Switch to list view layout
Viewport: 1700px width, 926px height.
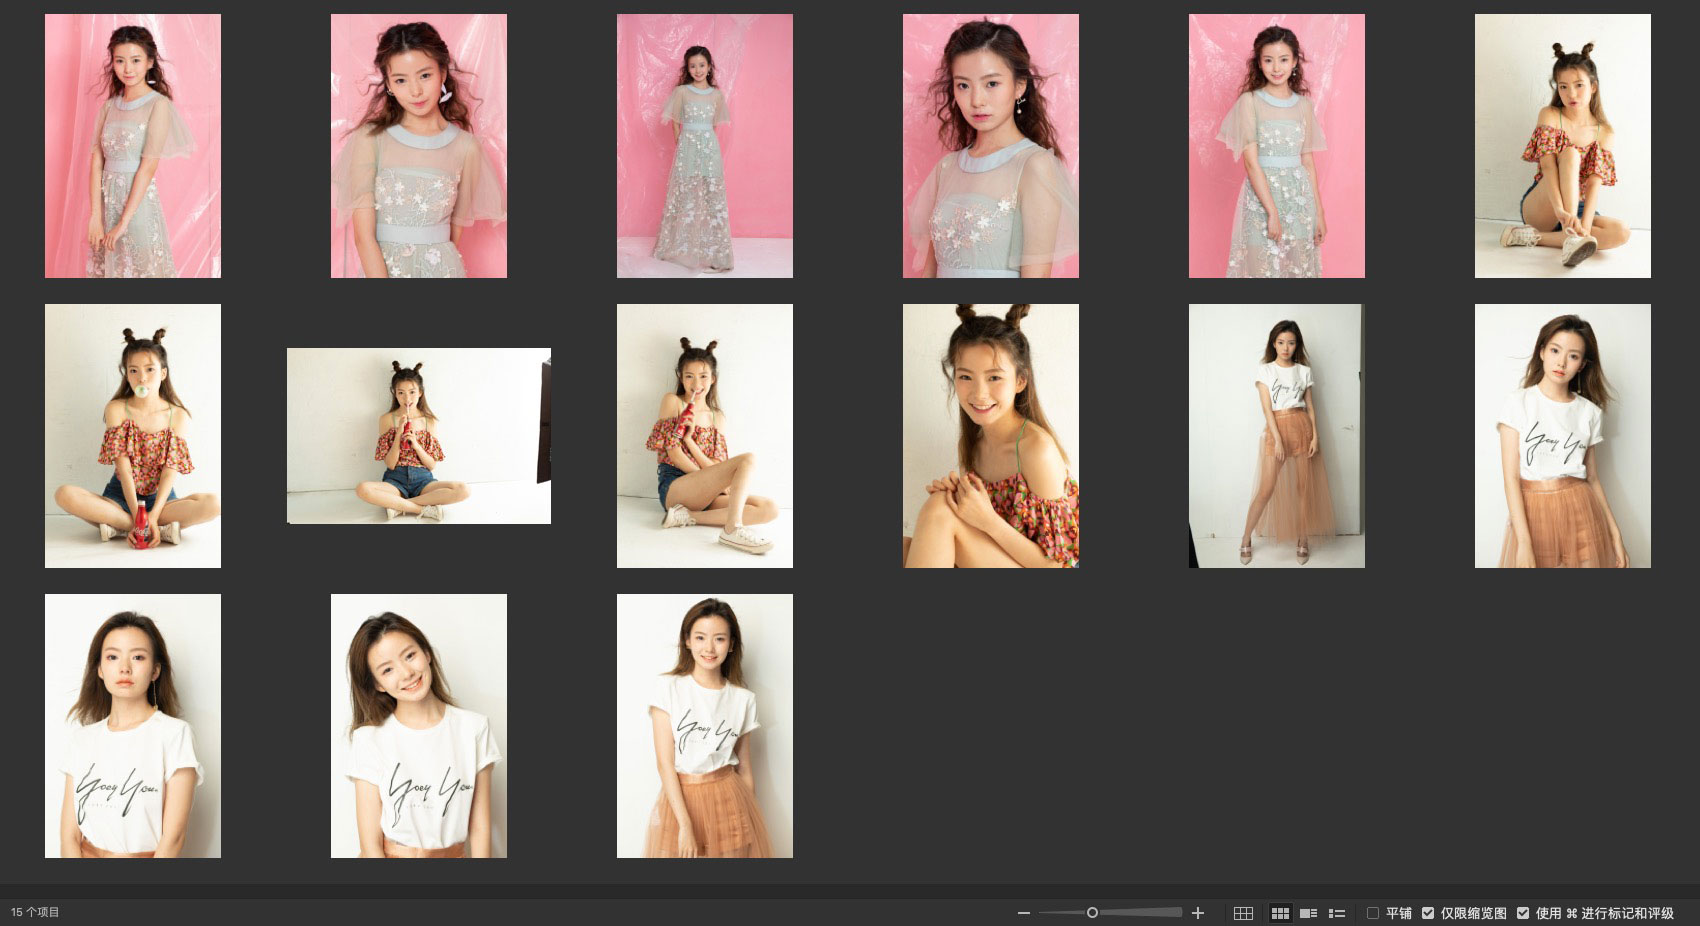[x=1336, y=913]
